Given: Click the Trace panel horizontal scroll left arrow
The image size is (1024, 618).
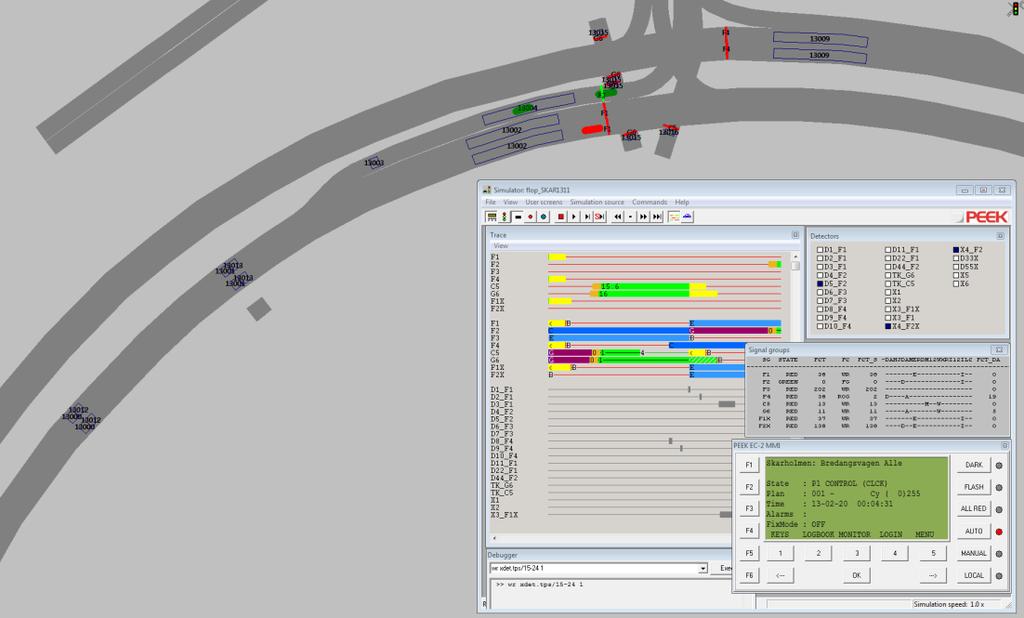Looking at the screenshot, I should (x=494, y=538).
